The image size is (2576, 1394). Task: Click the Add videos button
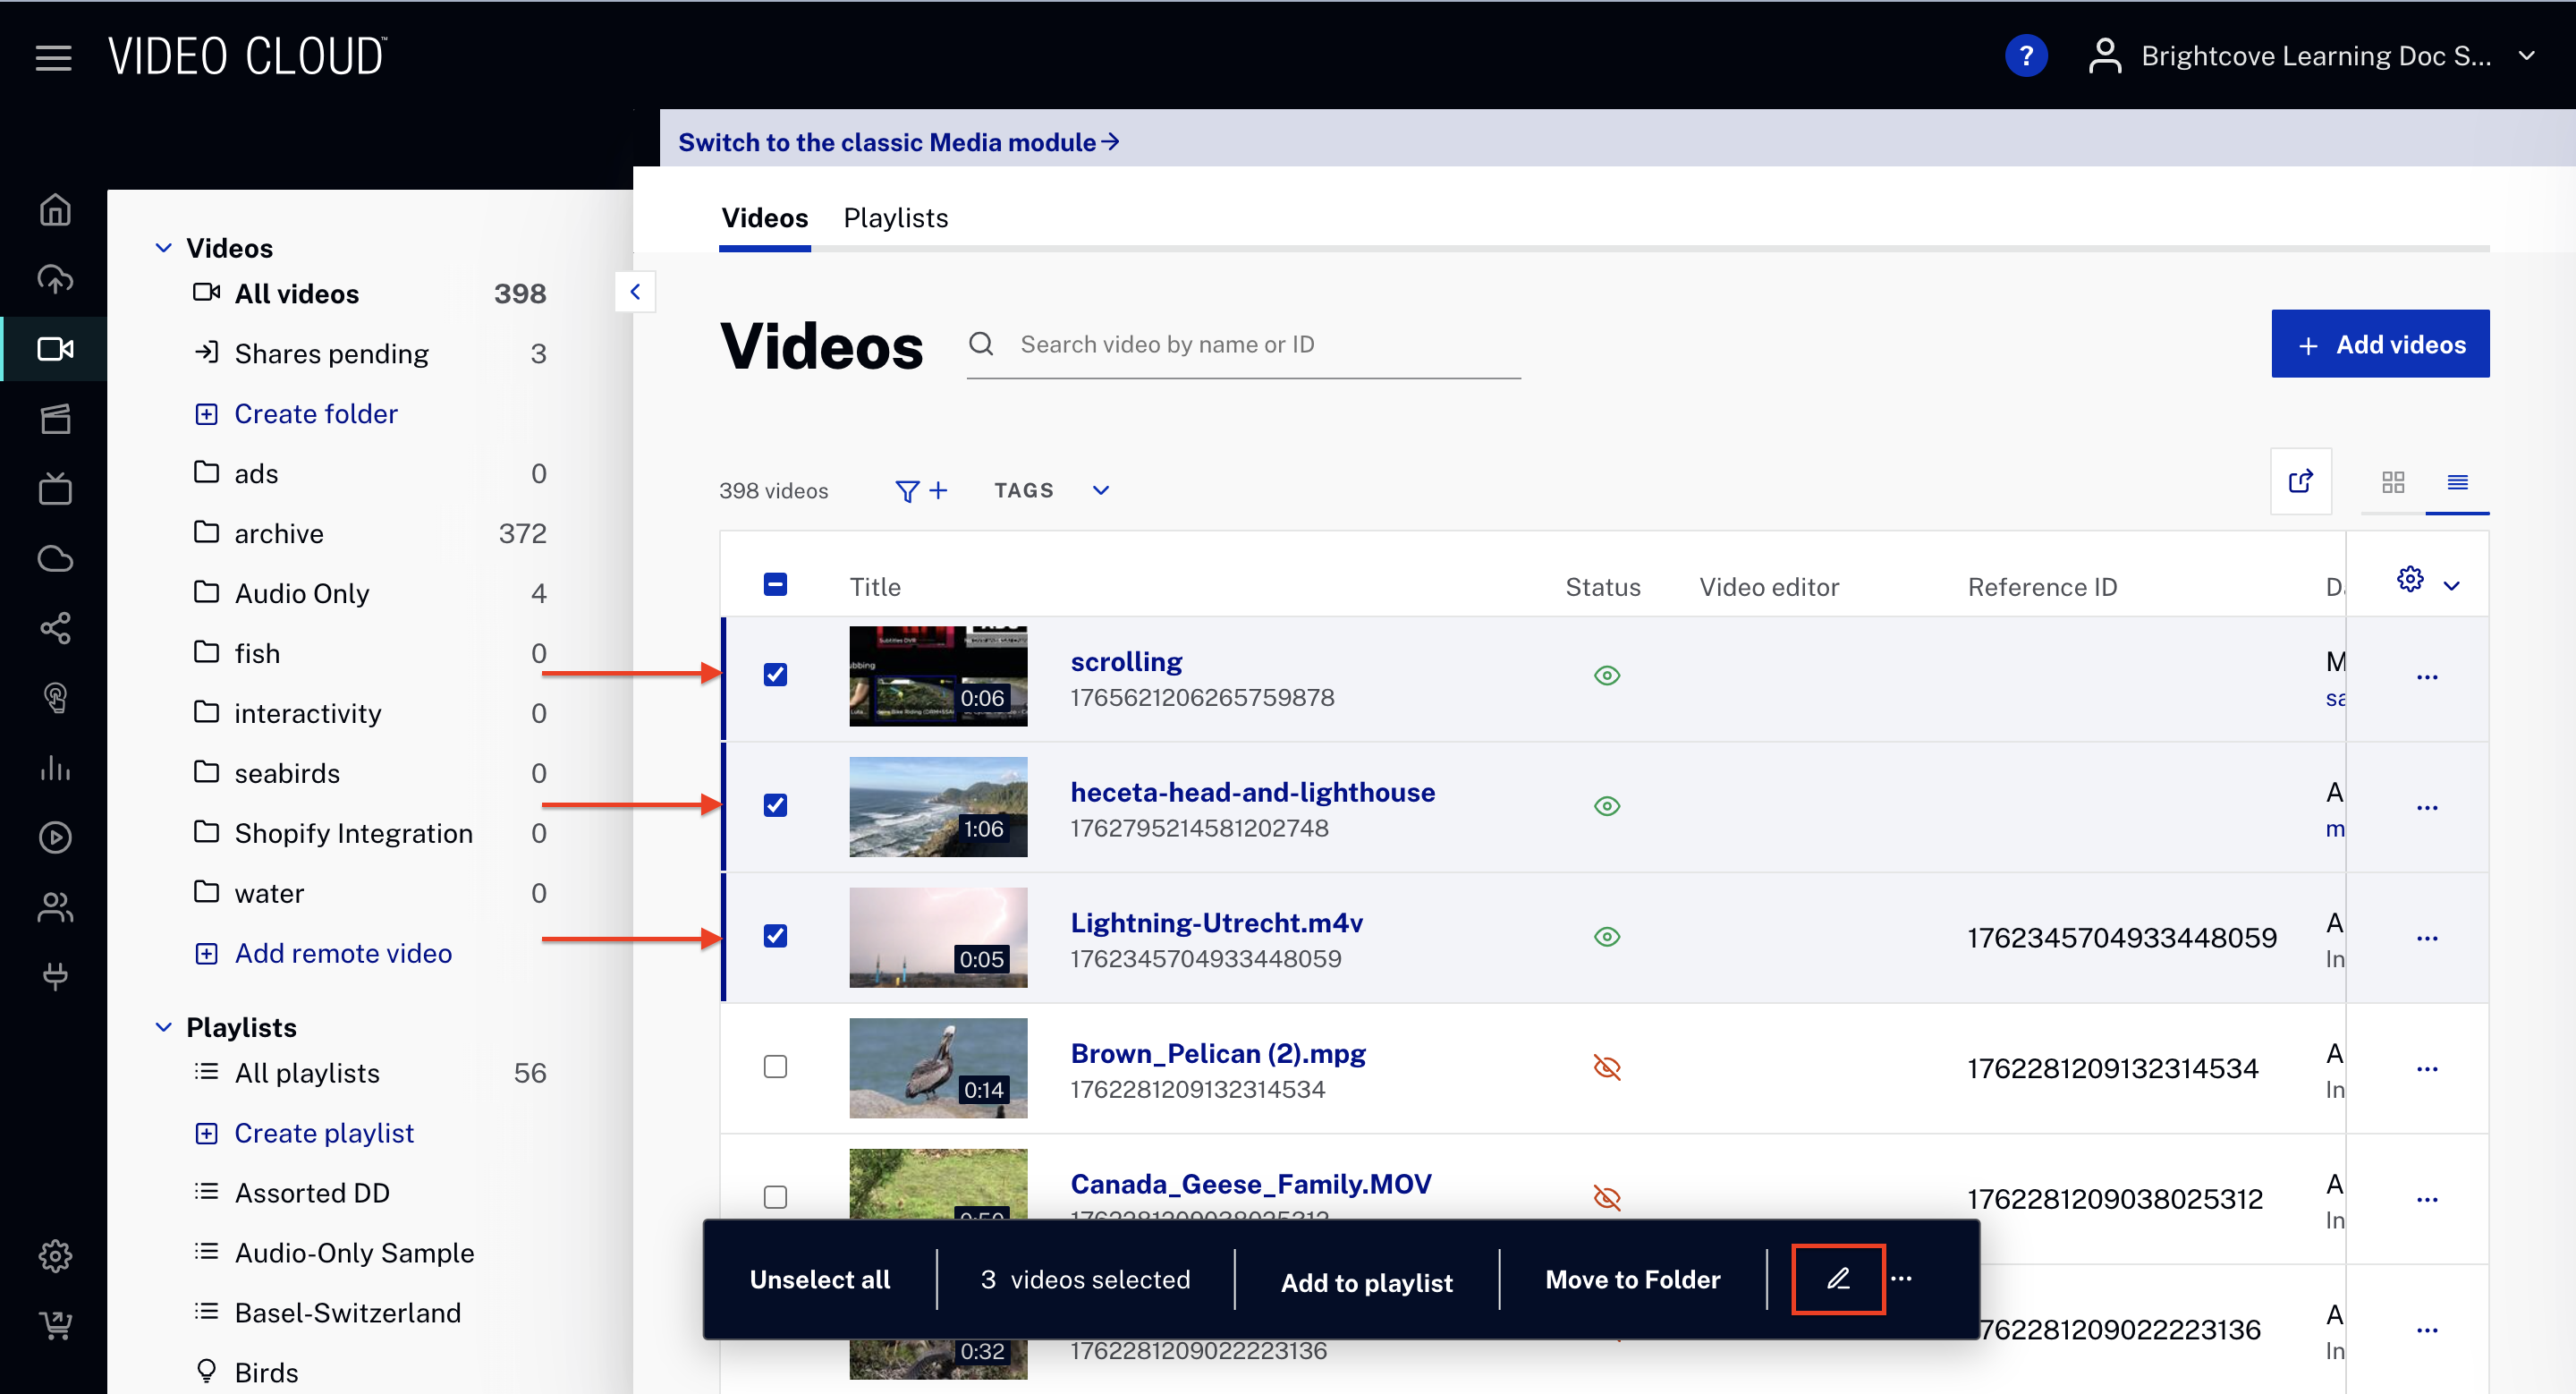(2379, 345)
